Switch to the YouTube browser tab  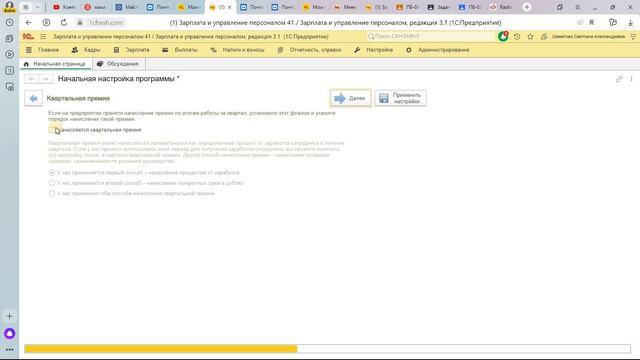(x=64, y=7)
